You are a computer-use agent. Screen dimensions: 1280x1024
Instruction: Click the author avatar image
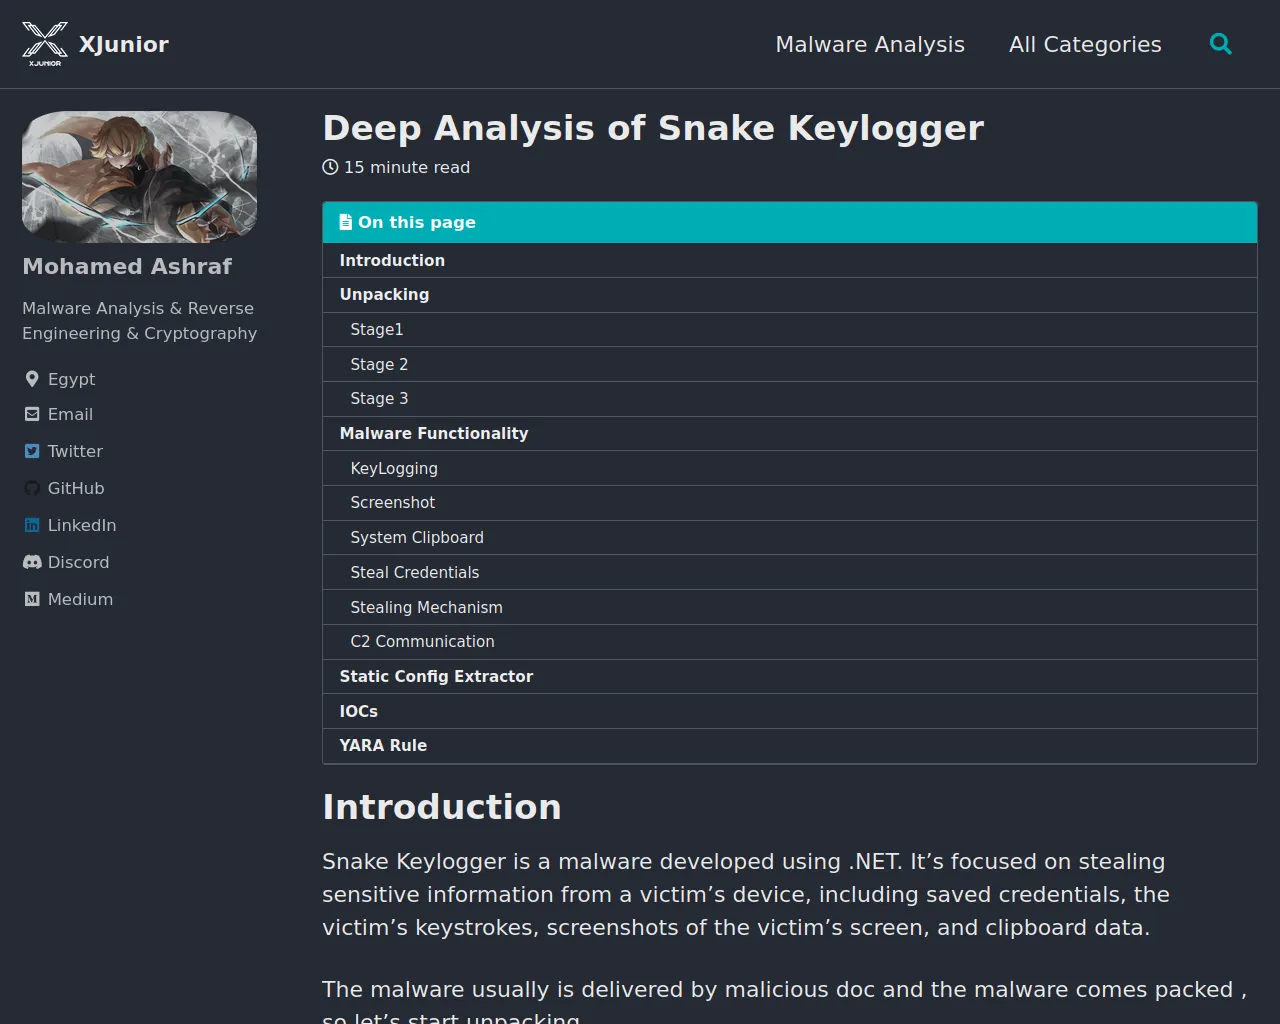[139, 177]
